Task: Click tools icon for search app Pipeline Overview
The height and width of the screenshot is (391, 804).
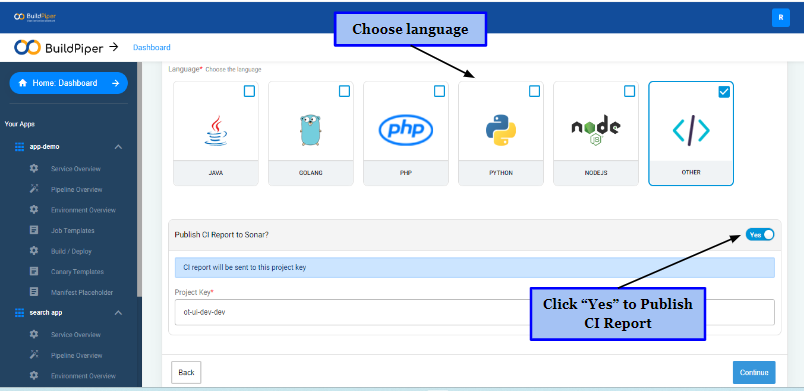Action: pyautogui.click(x=34, y=355)
